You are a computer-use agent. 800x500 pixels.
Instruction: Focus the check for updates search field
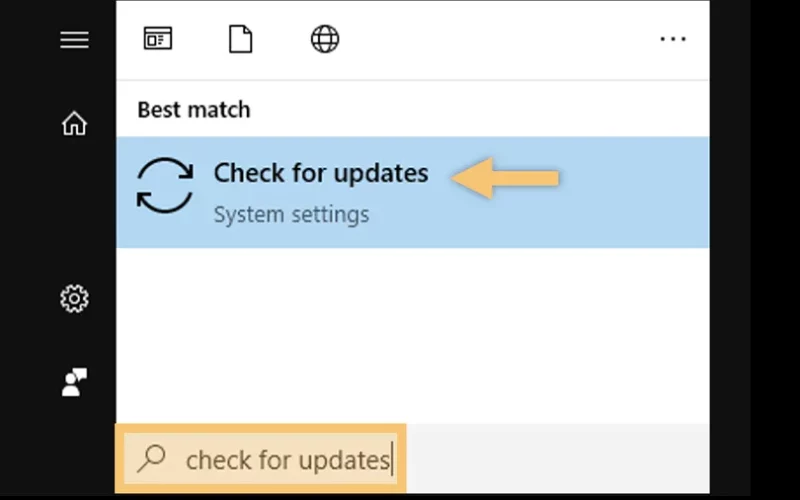coord(261,458)
